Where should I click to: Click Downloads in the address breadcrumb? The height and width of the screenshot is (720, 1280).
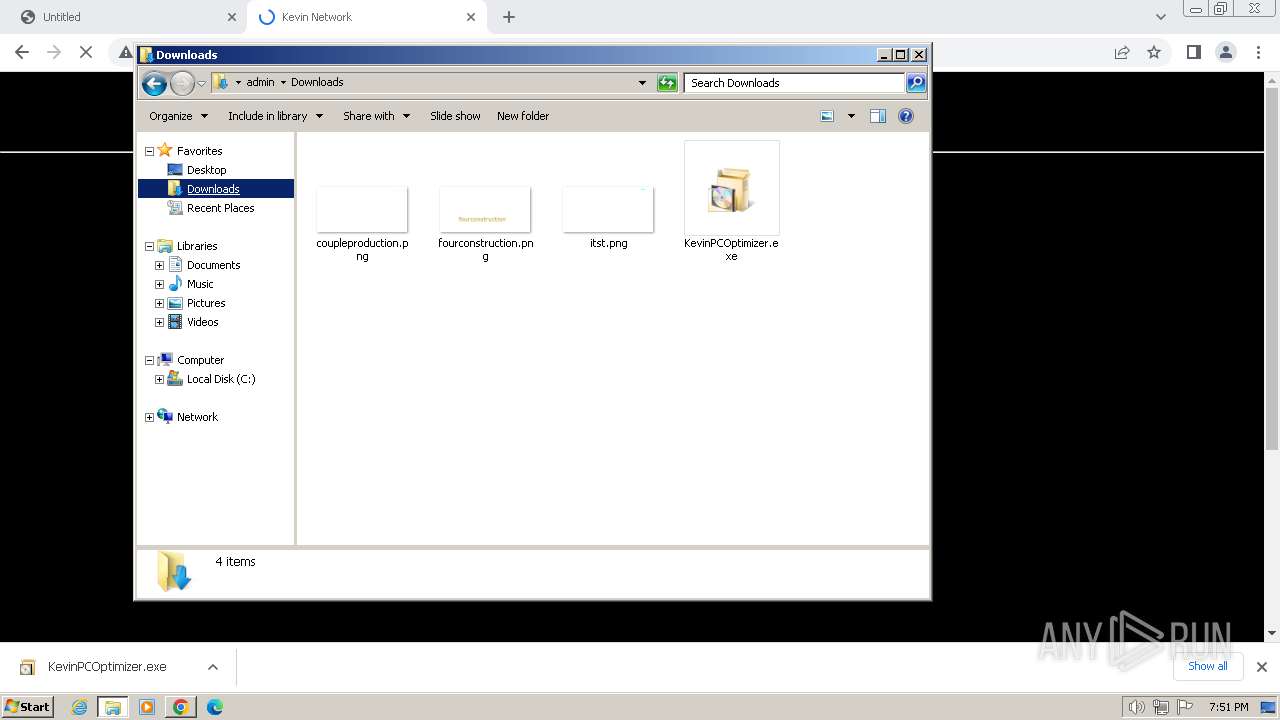(x=317, y=83)
